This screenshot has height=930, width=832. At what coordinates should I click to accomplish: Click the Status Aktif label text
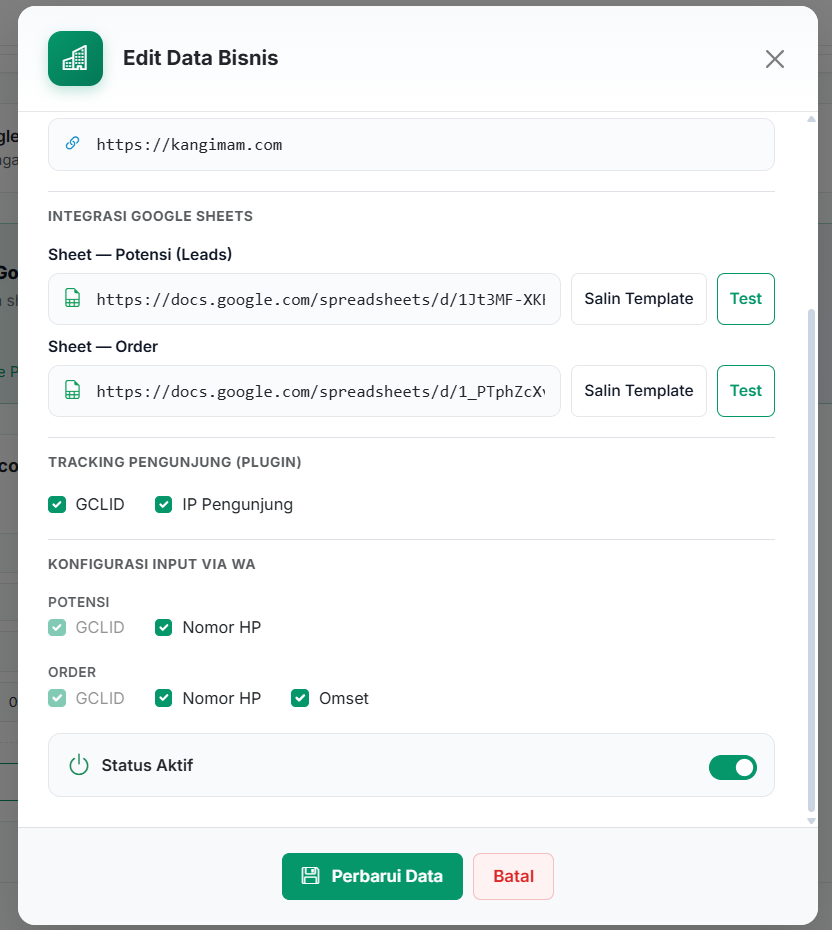[x=147, y=765]
